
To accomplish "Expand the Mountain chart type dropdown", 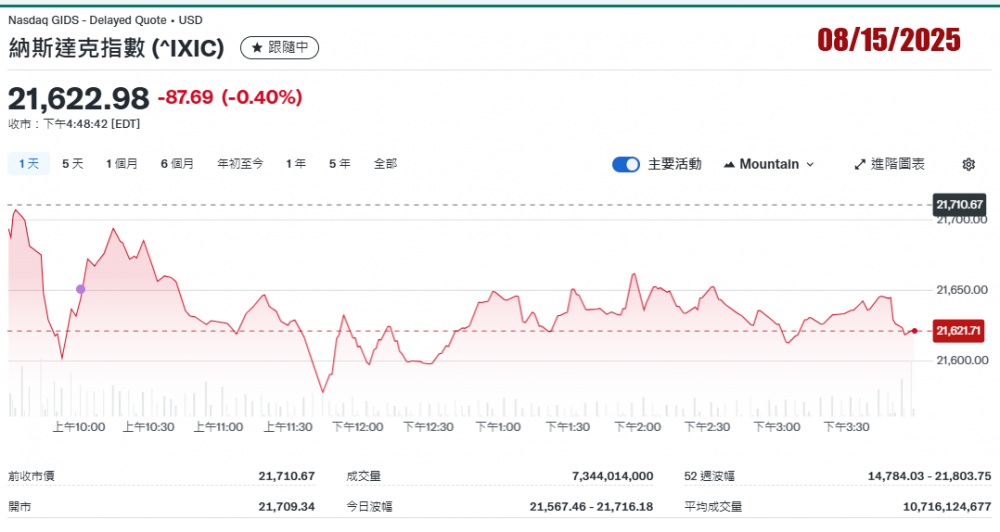I will coord(768,164).
